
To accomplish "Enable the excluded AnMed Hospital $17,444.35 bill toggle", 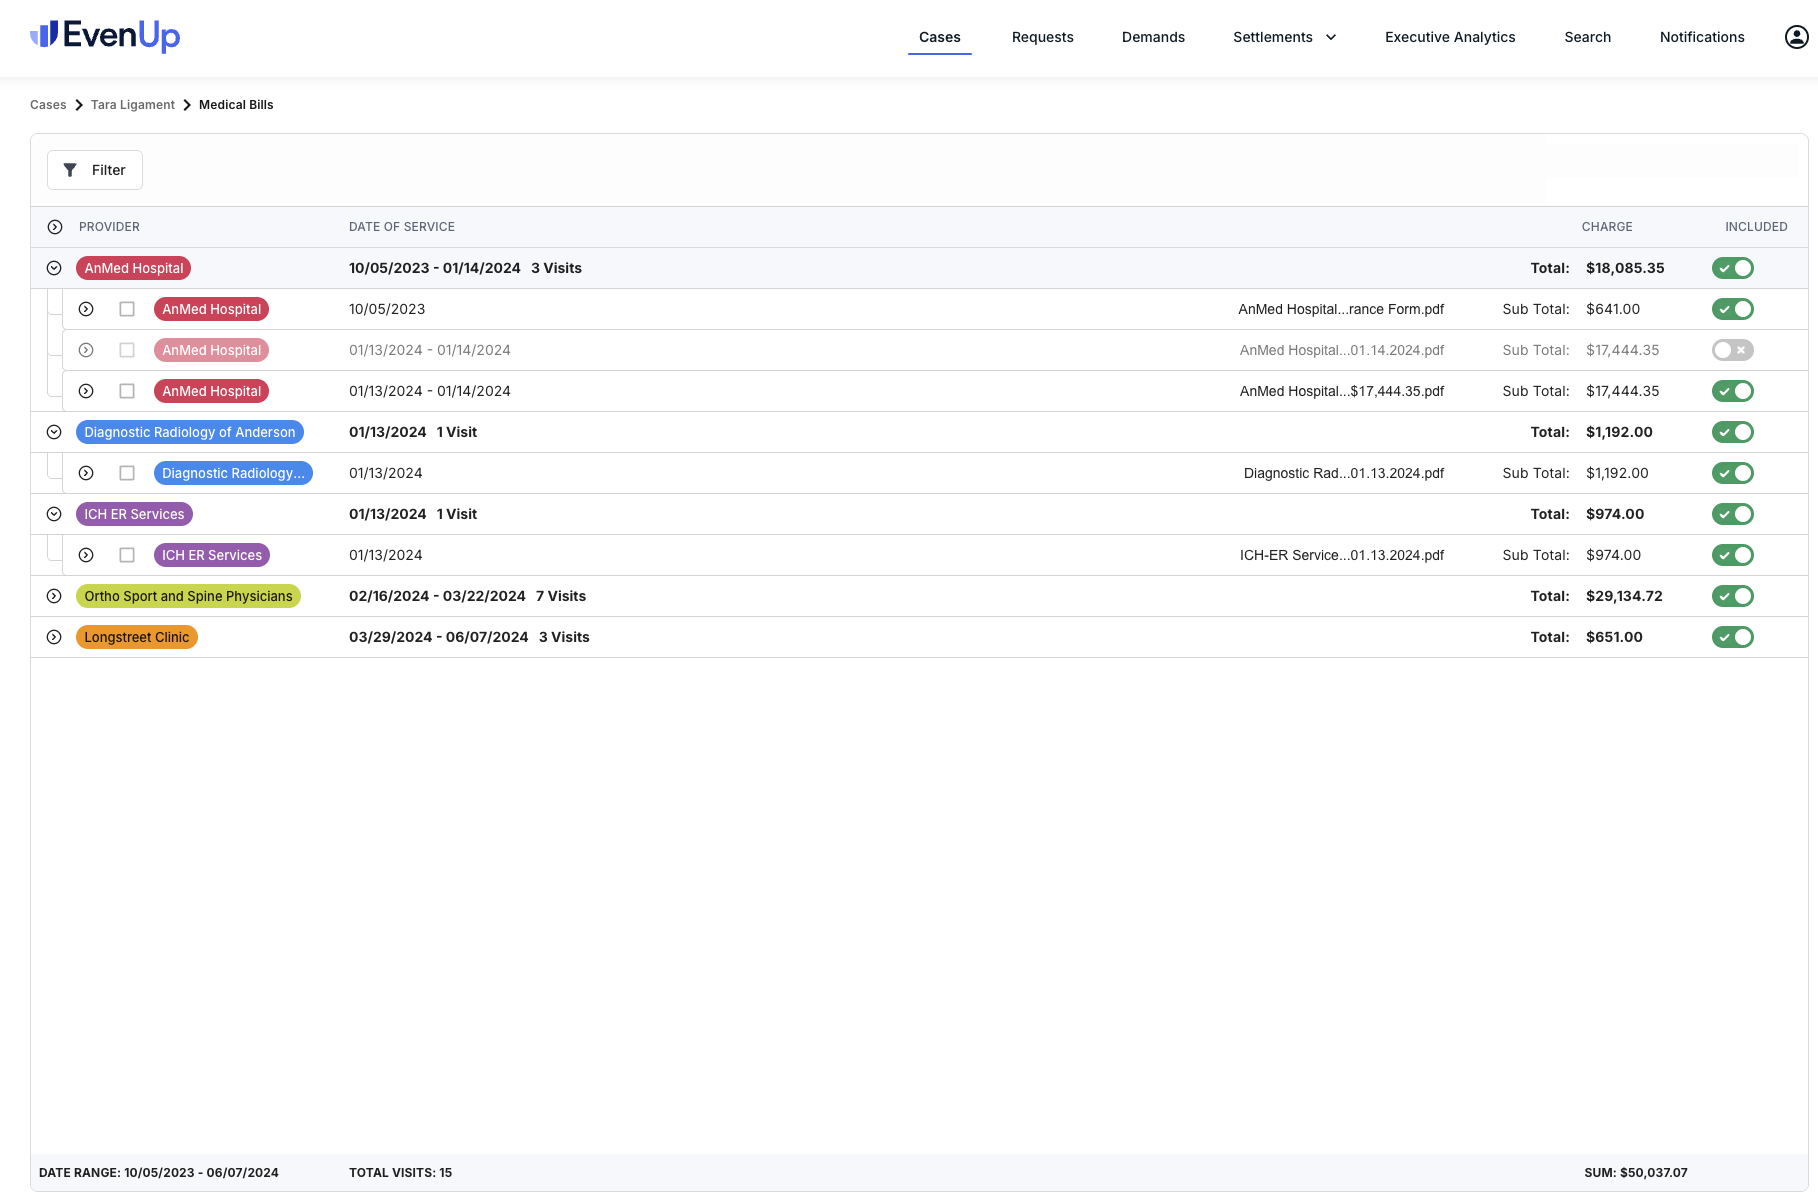I will tap(1732, 350).
